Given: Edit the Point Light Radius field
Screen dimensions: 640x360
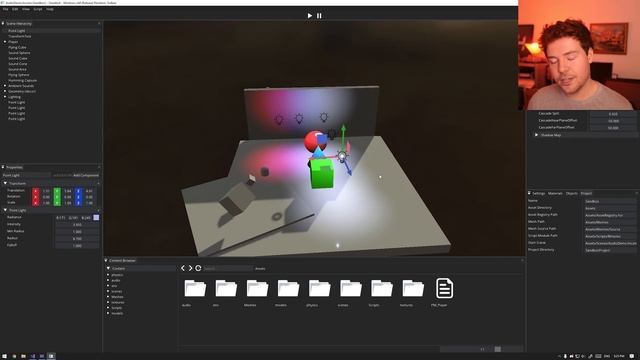Looking at the screenshot, I should 77,238.
